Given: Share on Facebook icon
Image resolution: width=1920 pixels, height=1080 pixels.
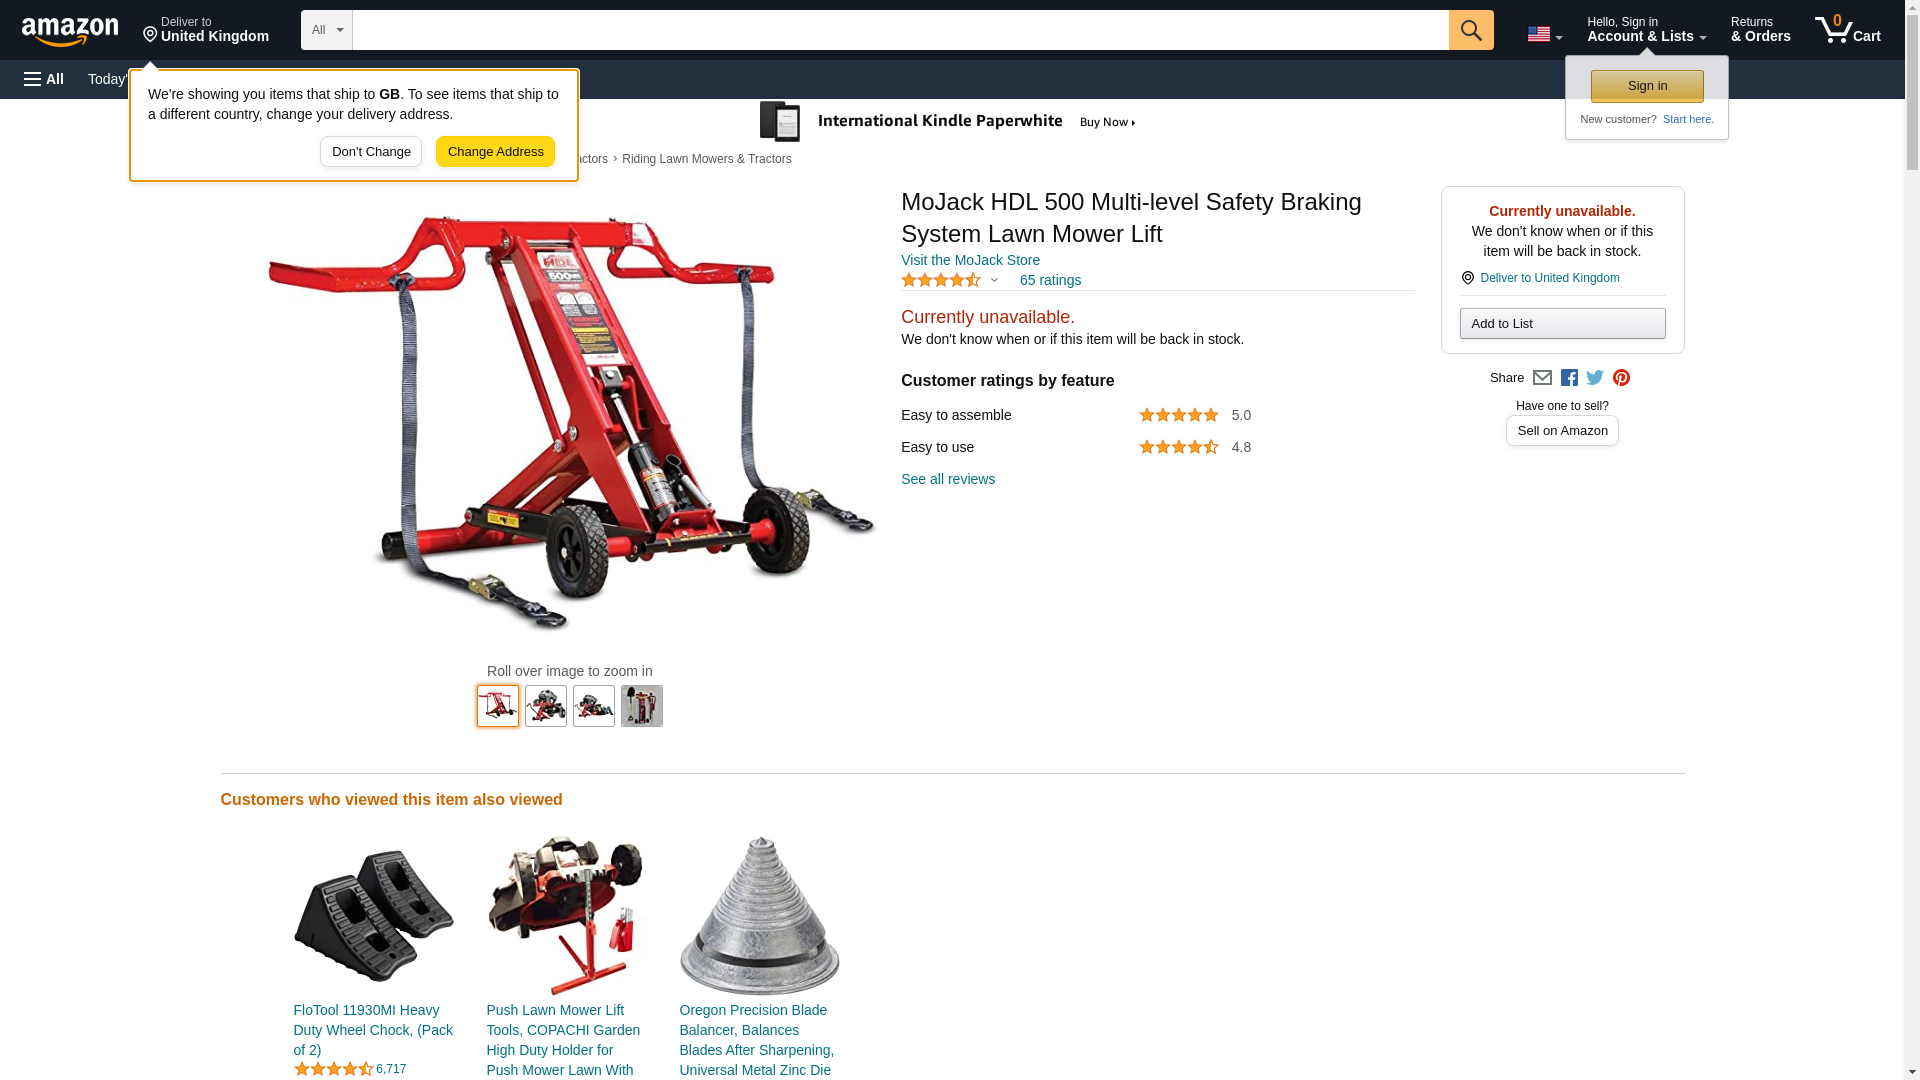Looking at the screenshot, I should pyautogui.click(x=1569, y=378).
